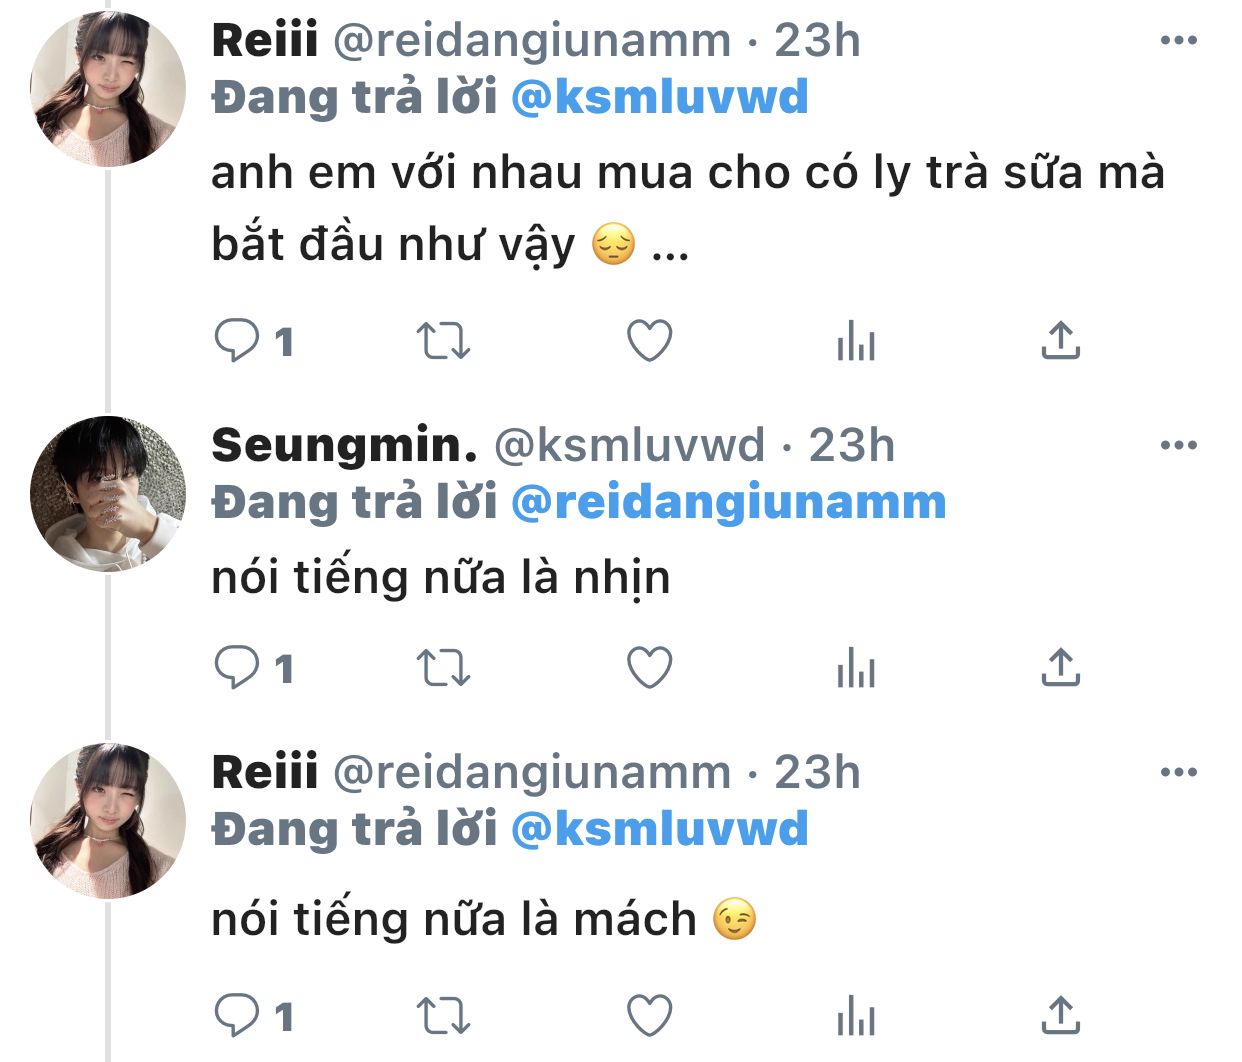Screen dimensions: 1242x1062
Task: View analytics for Reiii's first tweet
Action: click(855, 341)
